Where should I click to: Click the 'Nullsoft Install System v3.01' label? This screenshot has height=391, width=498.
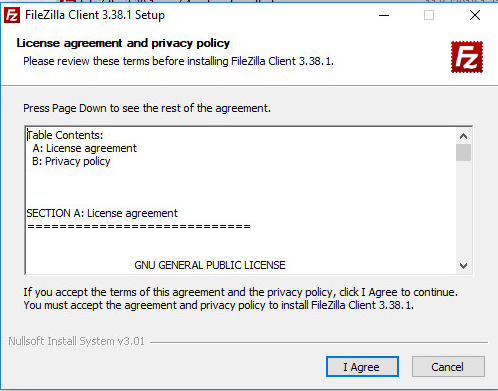[76, 341]
